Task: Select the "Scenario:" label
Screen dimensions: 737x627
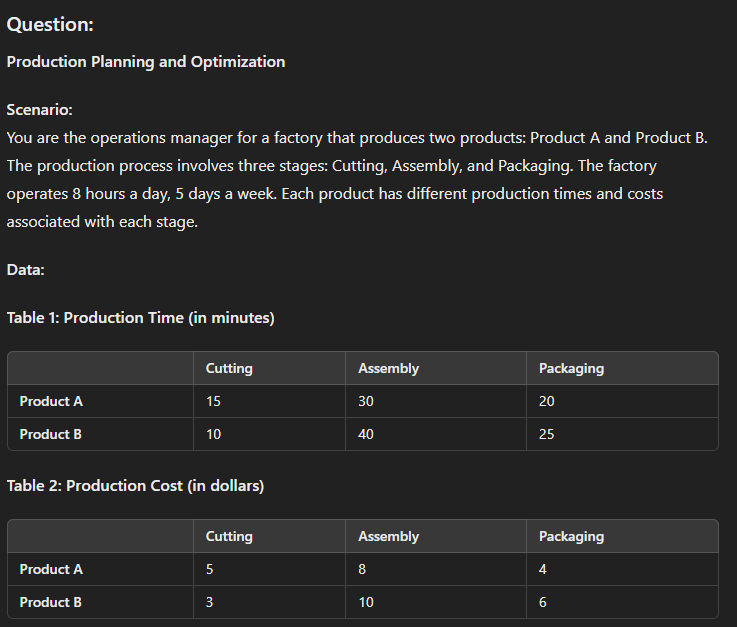Action: tap(39, 109)
